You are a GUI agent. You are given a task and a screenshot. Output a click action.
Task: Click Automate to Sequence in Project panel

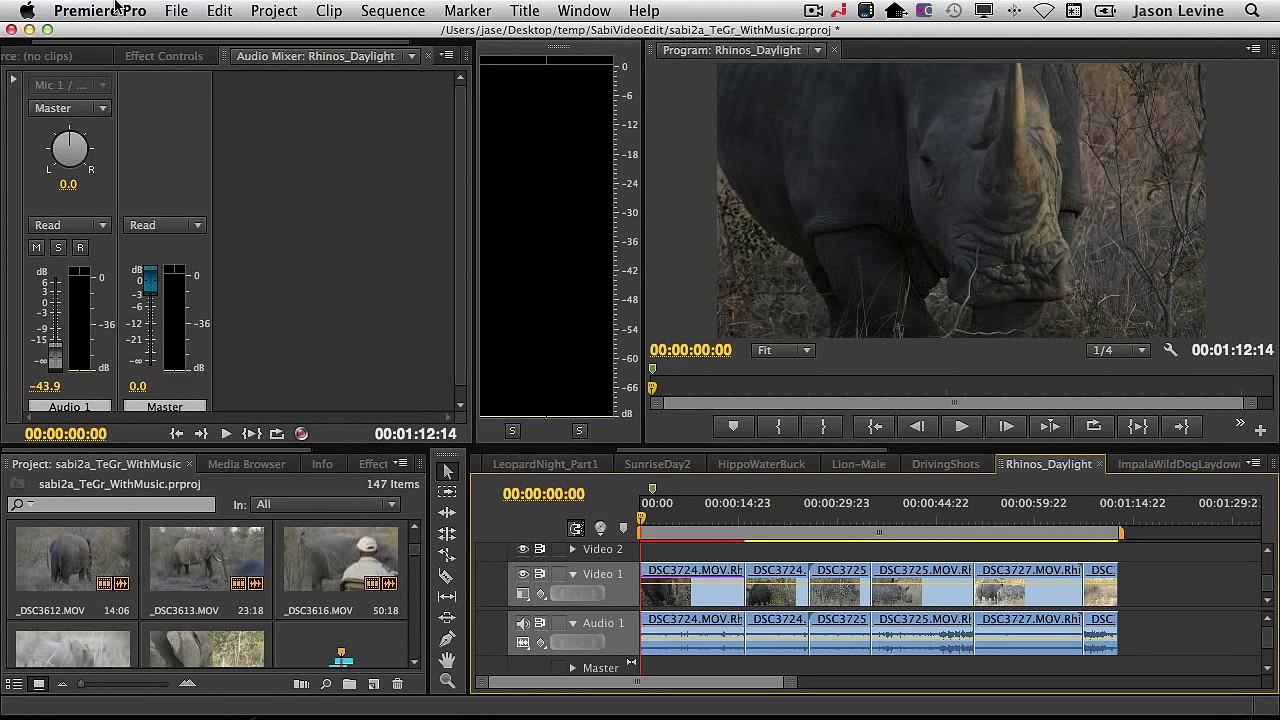[301, 684]
